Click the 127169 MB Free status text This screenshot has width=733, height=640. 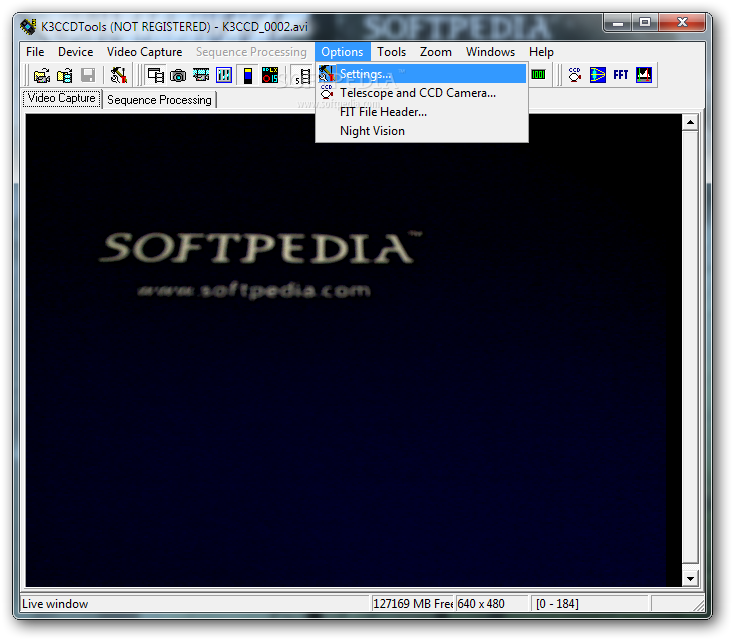pyautogui.click(x=413, y=604)
